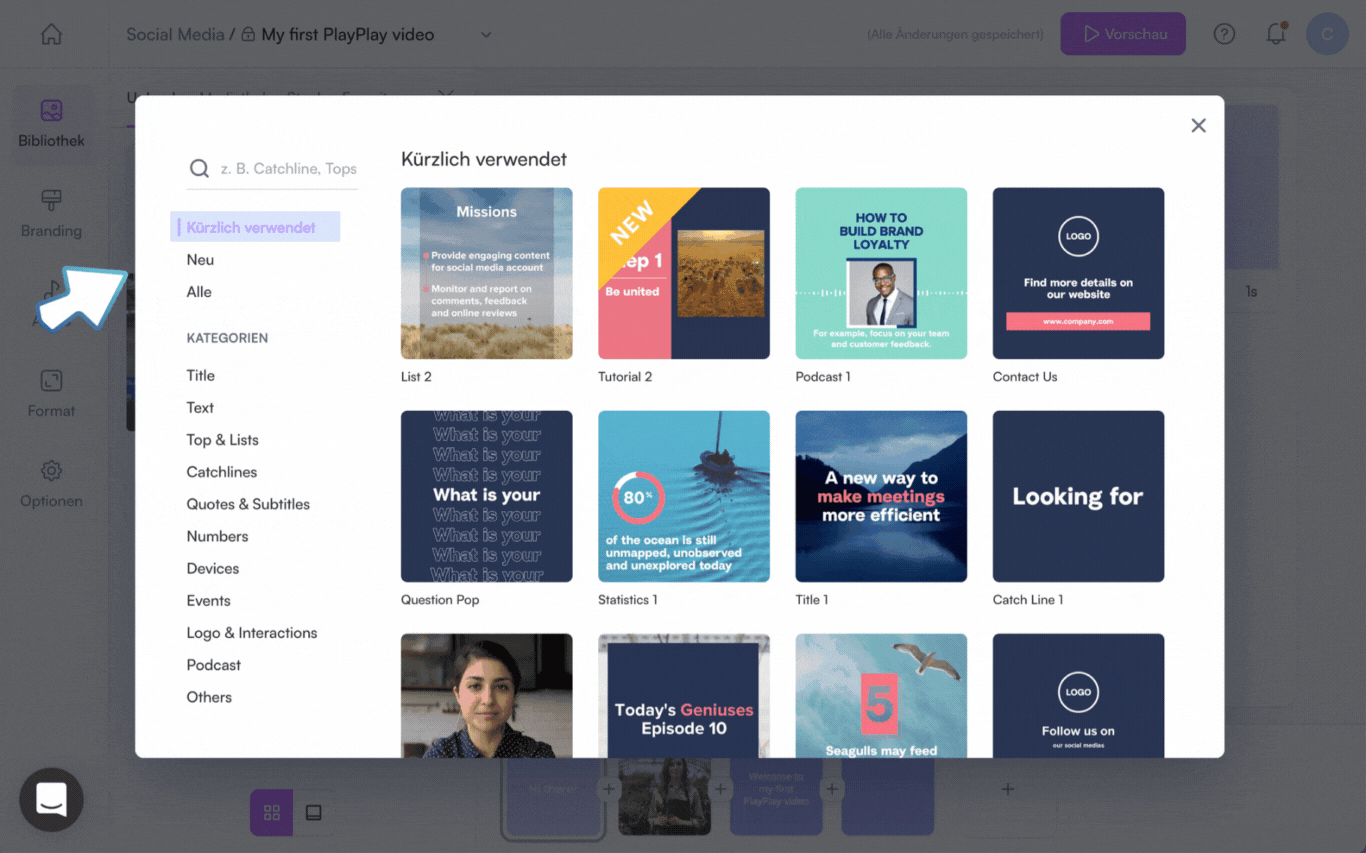The width and height of the screenshot is (1366, 853).
Task: Click the Statistics 1 caption text
Action: [x=628, y=600]
